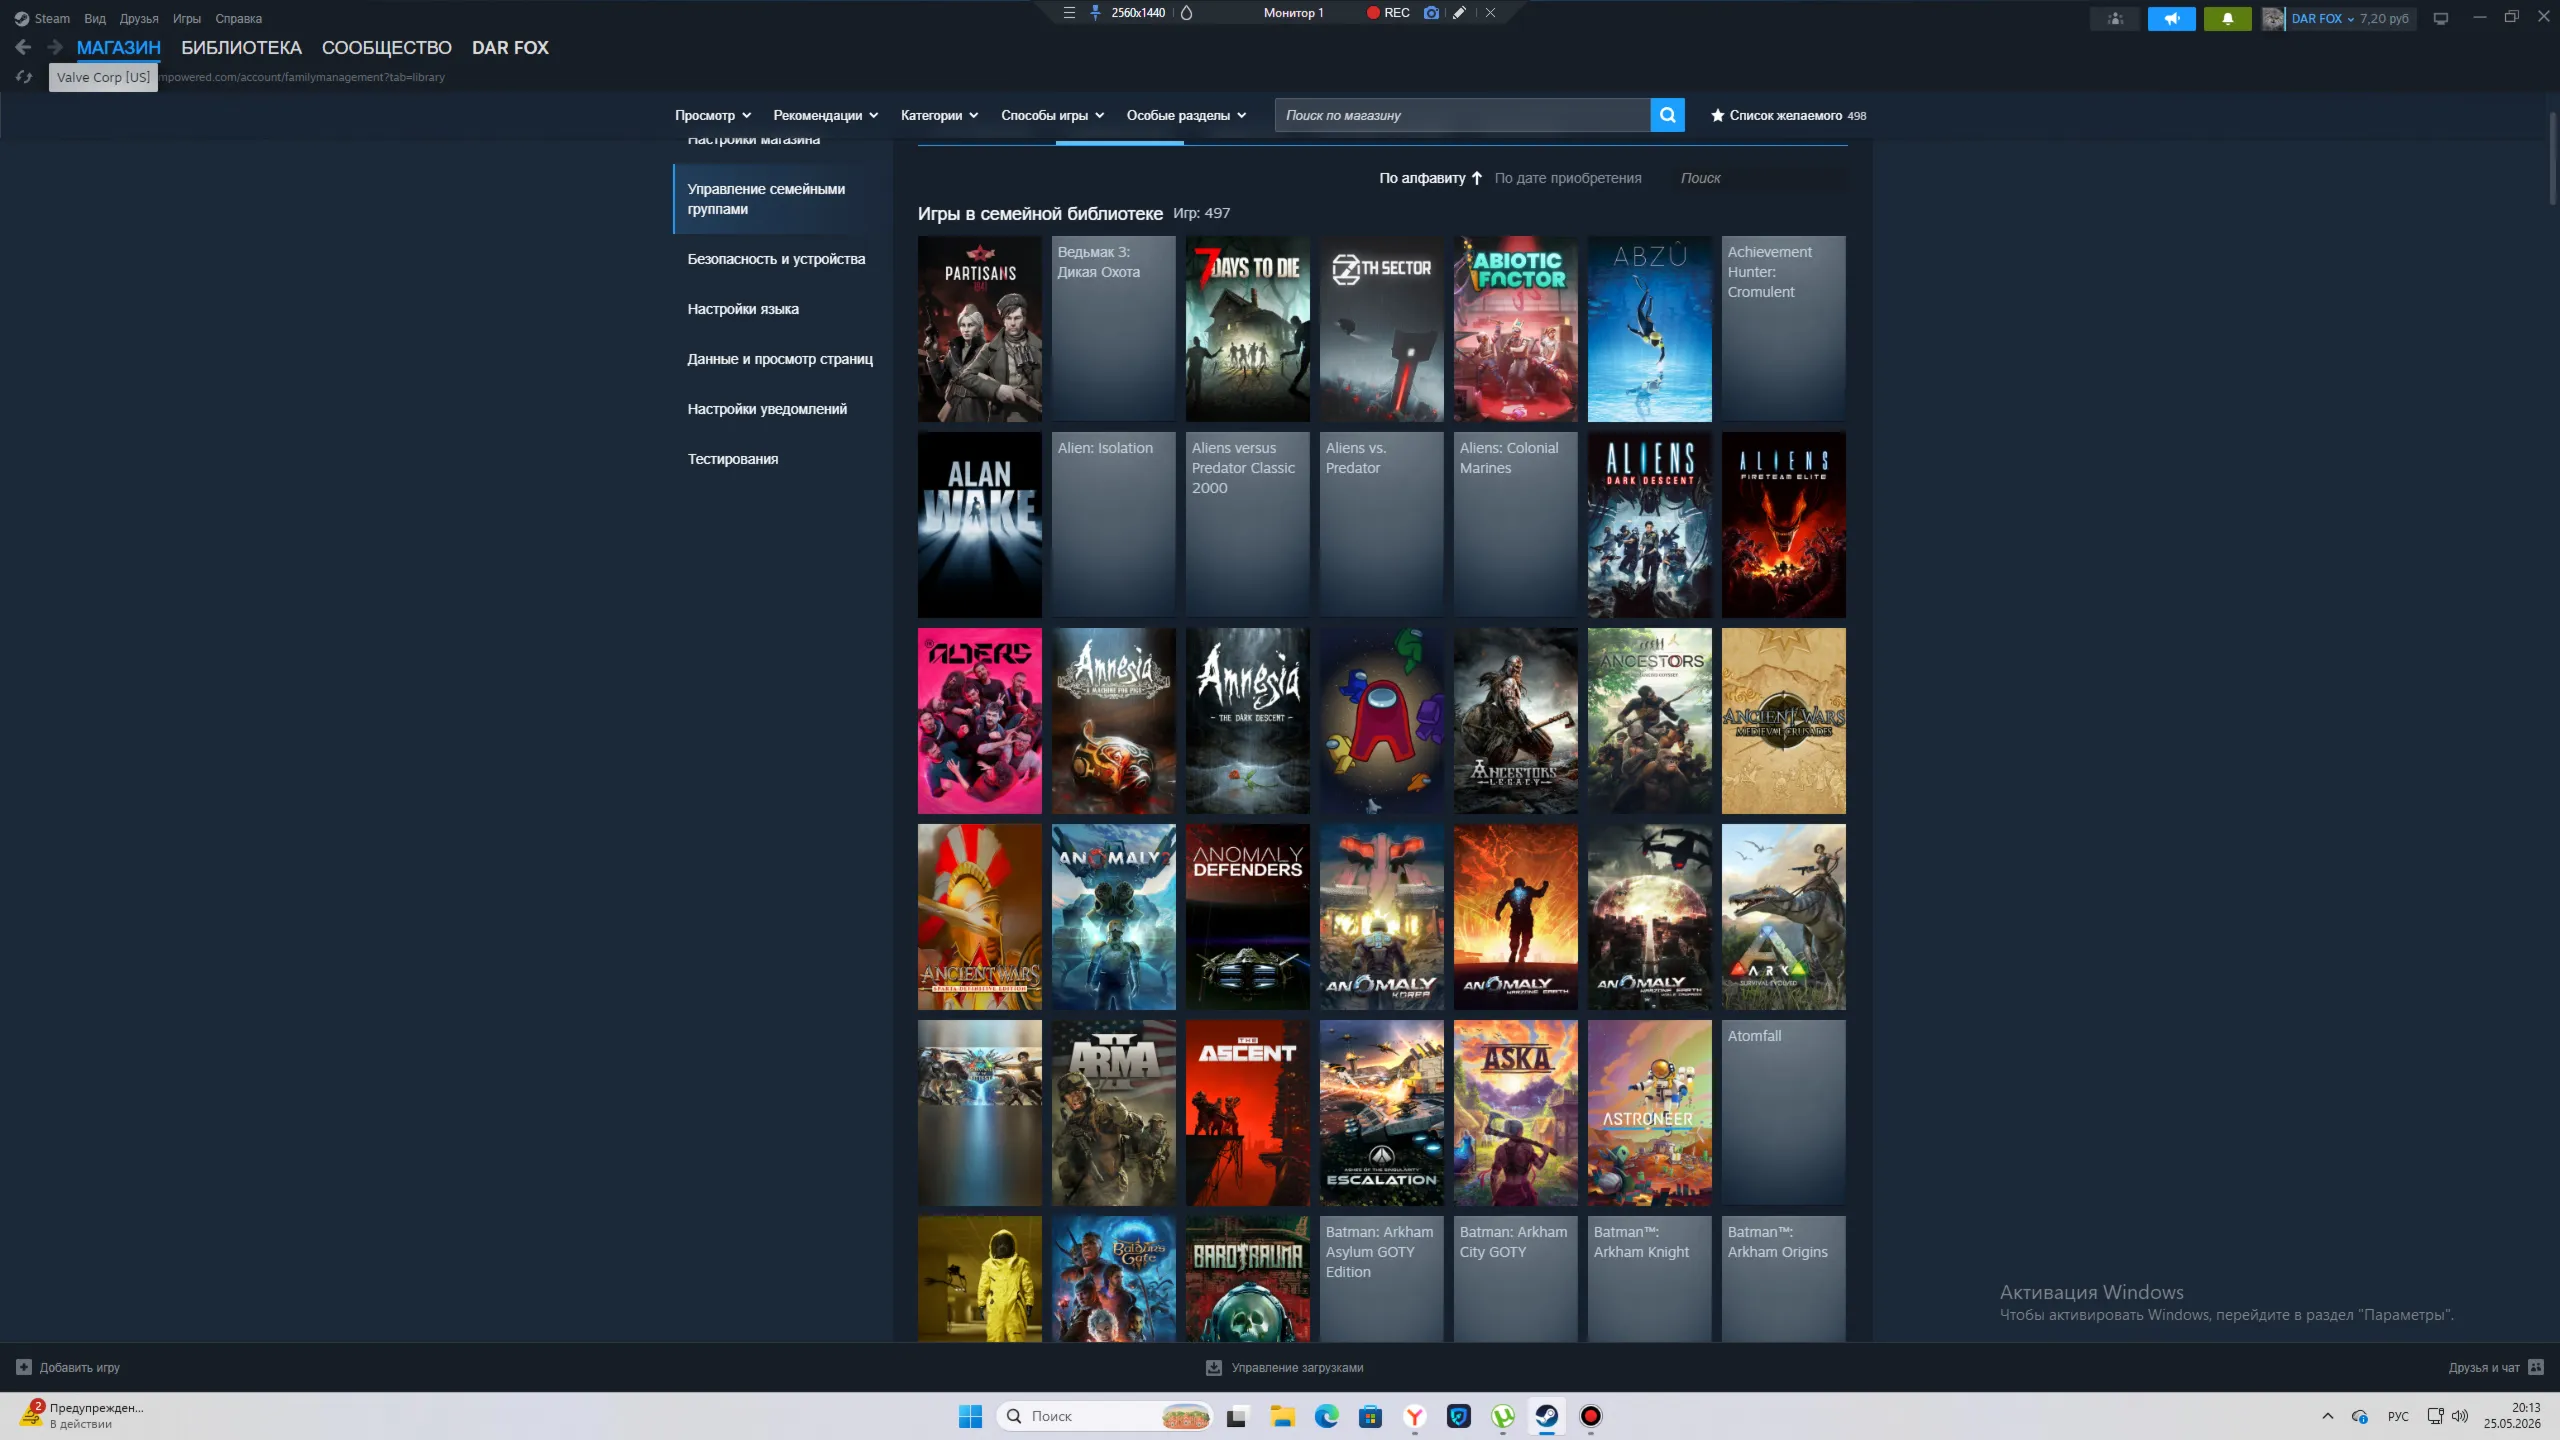The image size is (2560, 1440).
Task: Click the family library Поиск filter field
Action: (1759, 178)
